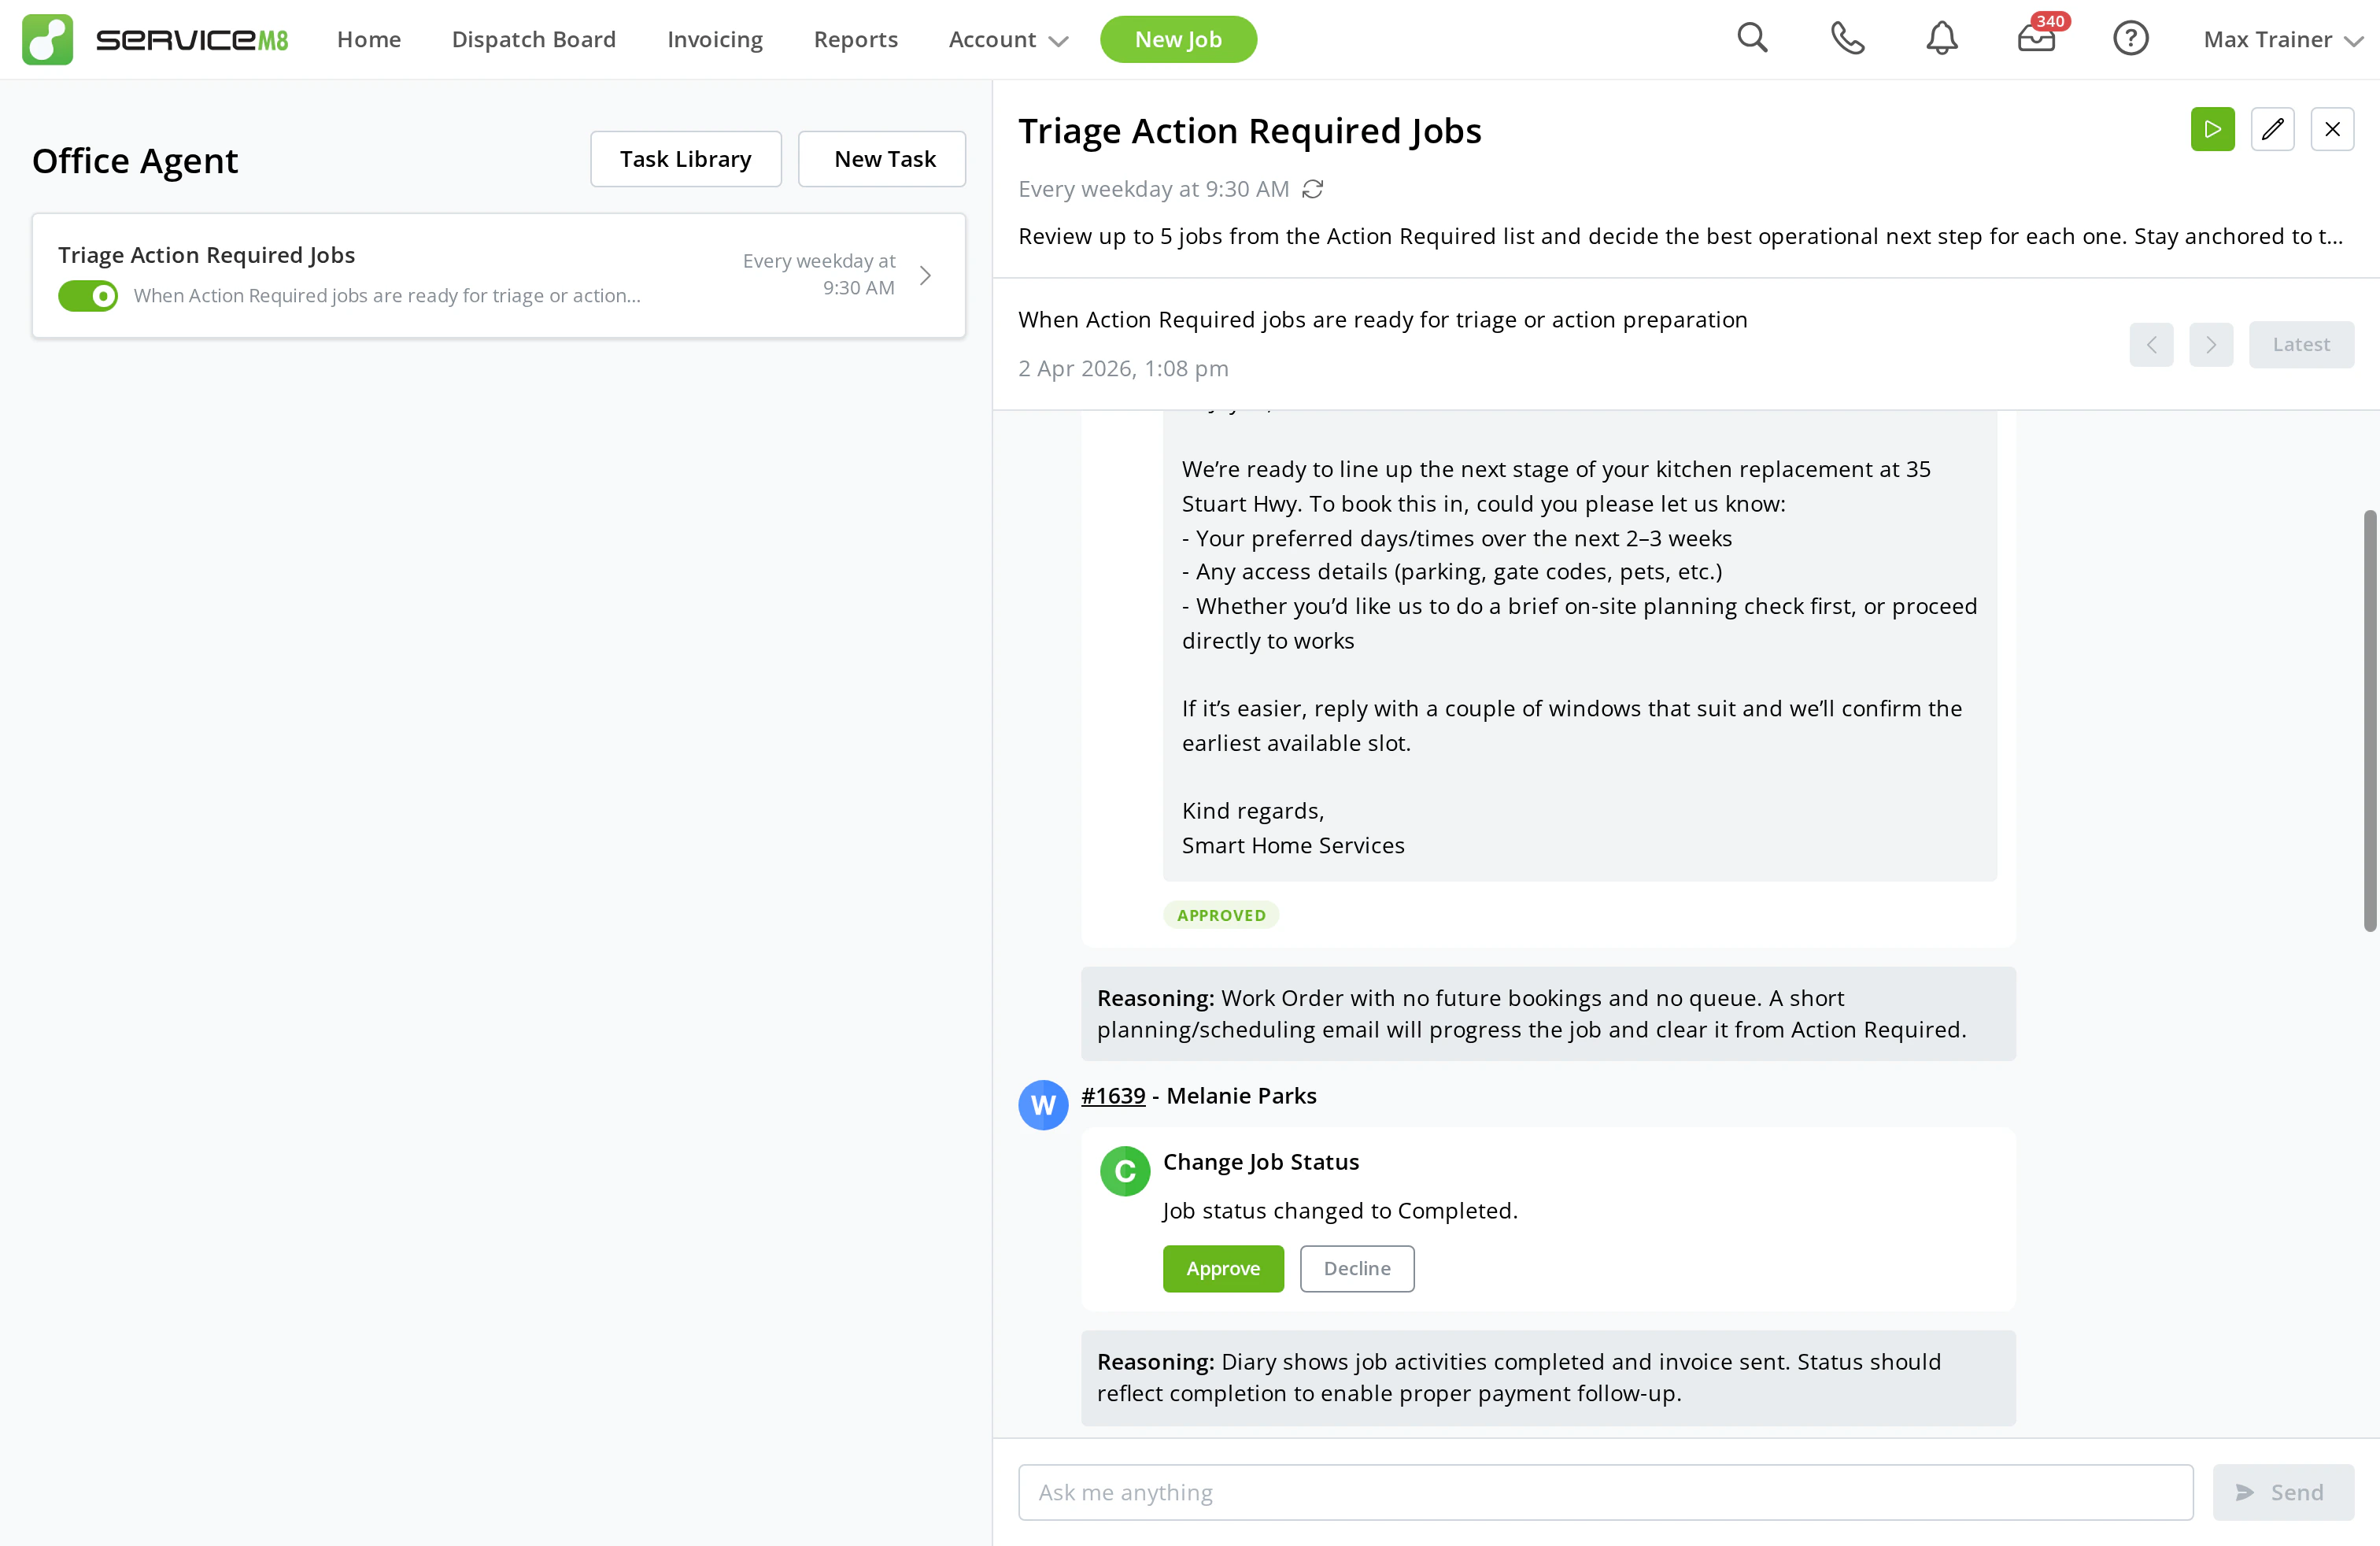Open job #1639 for Melanie Parks
2380x1546 pixels.
coord(1112,1095)
